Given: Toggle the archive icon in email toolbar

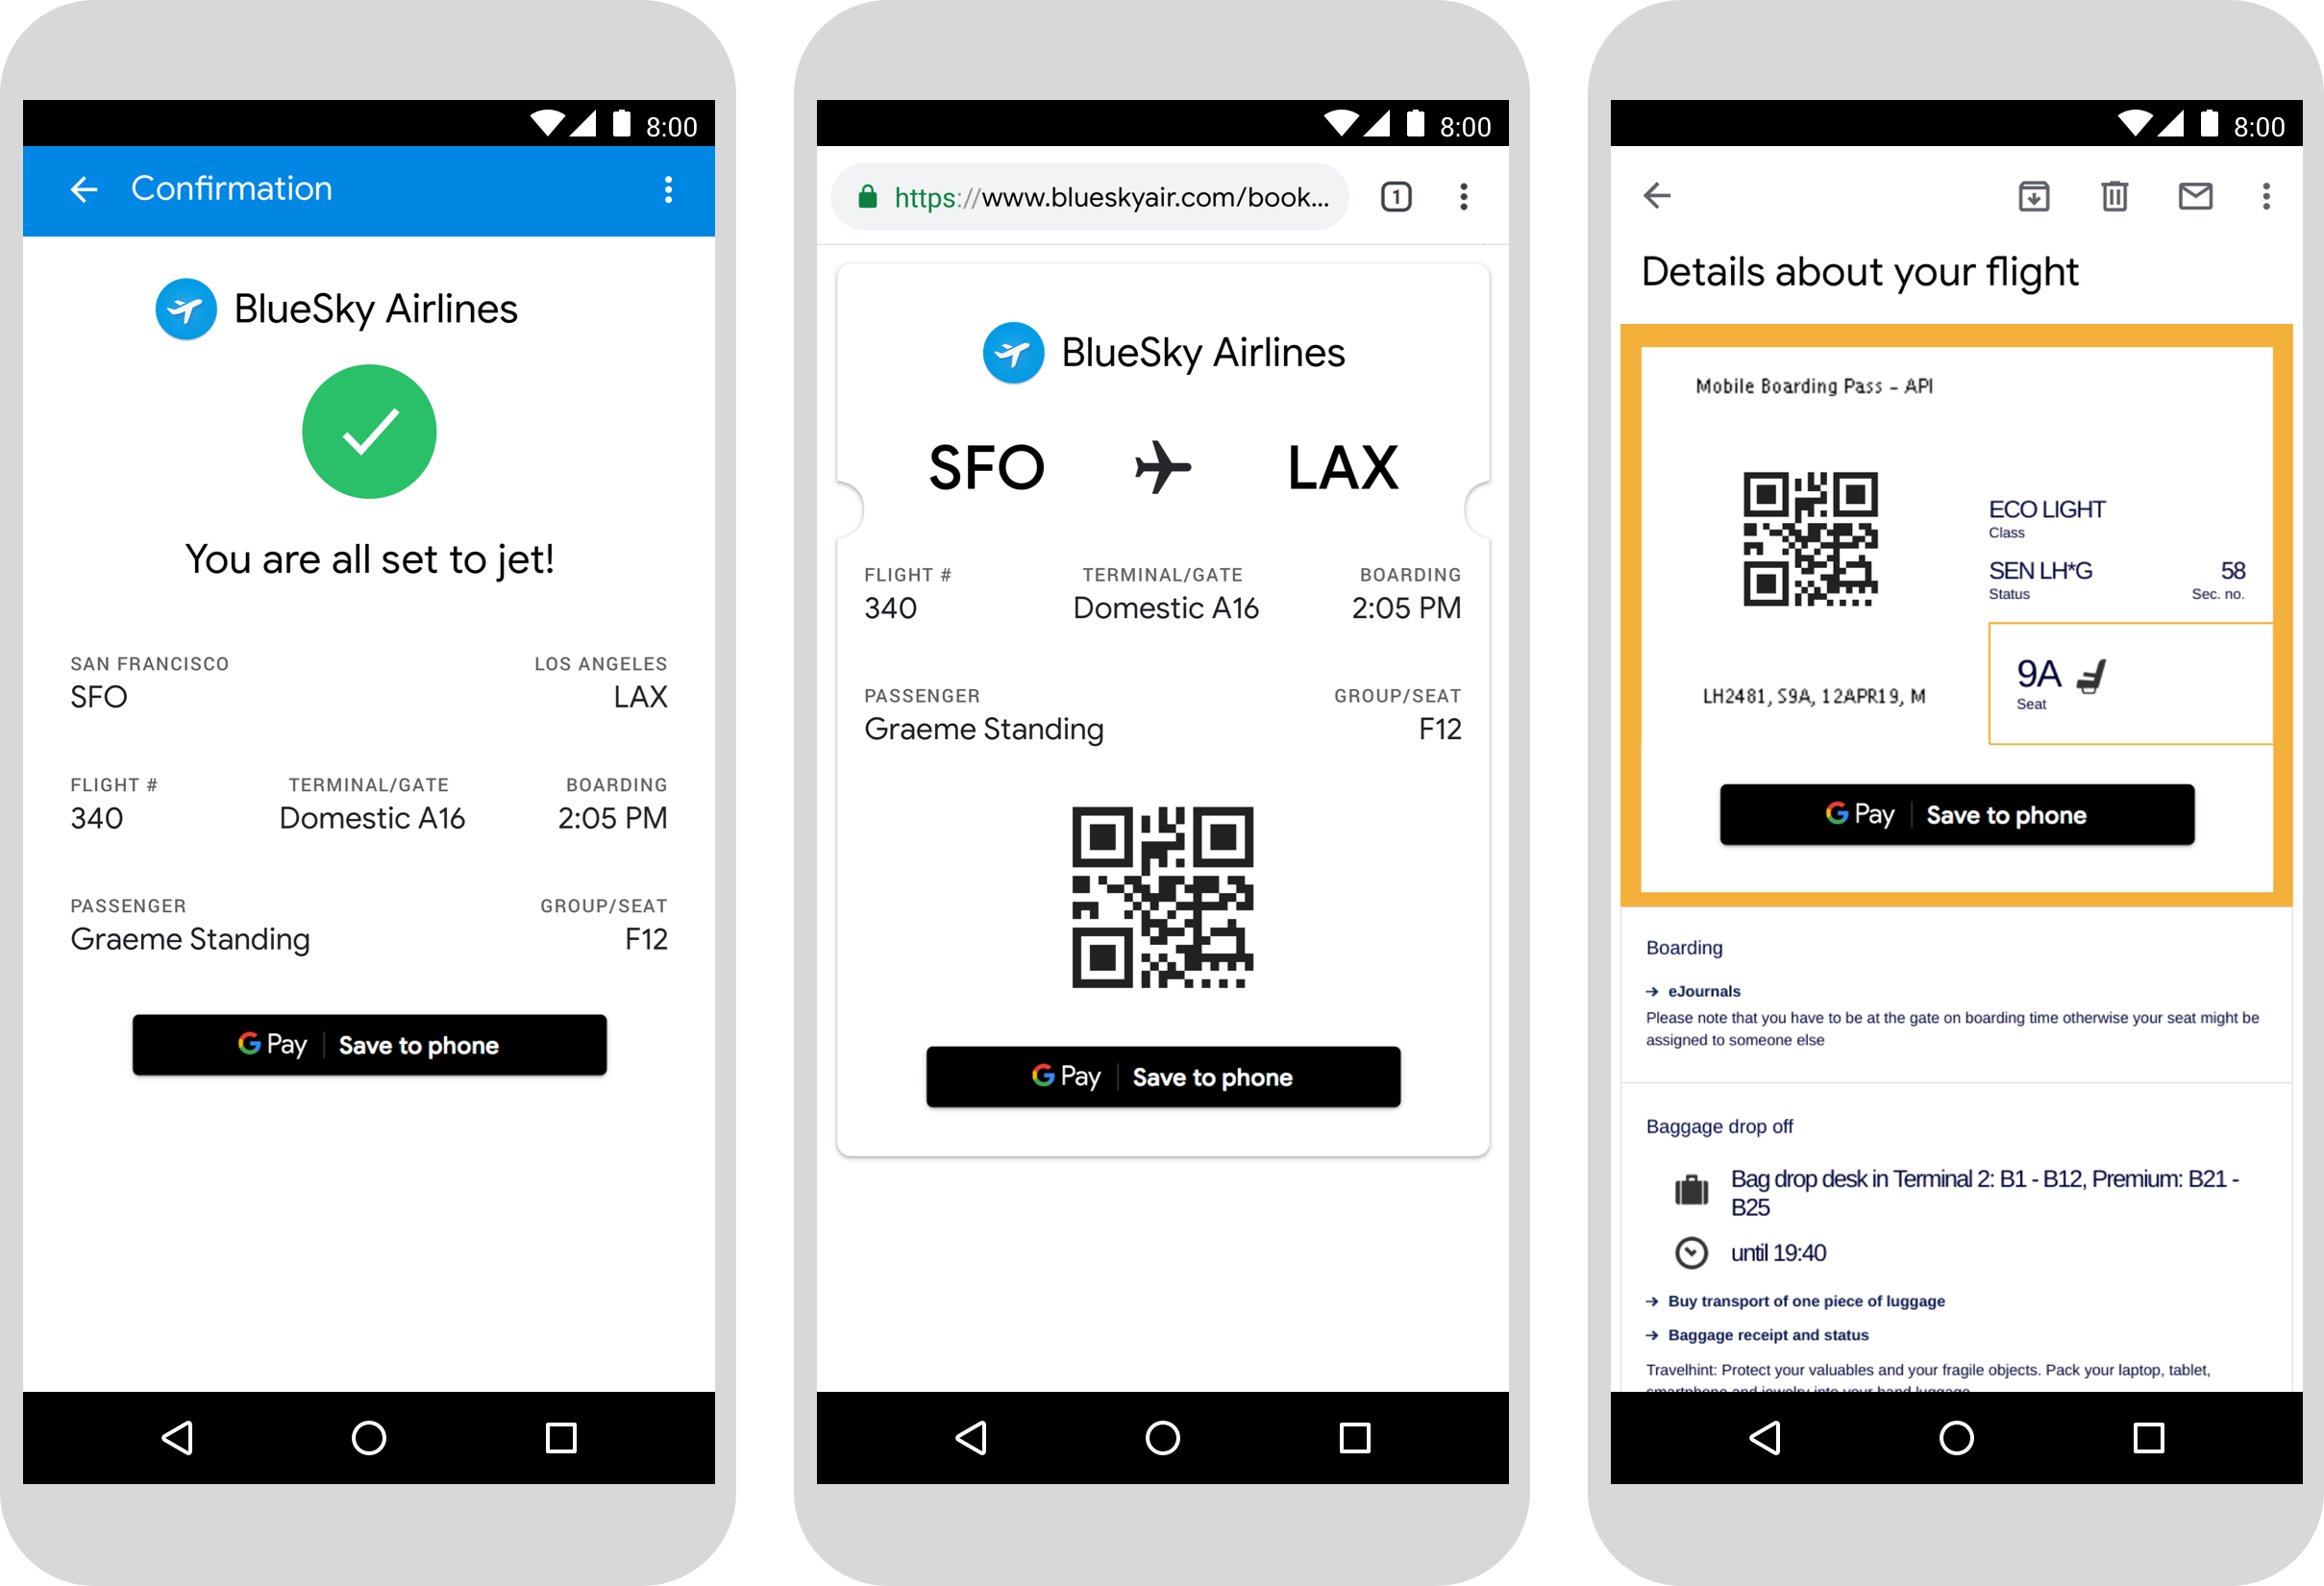Looking at the screenshot, I should click(2035, 194).
